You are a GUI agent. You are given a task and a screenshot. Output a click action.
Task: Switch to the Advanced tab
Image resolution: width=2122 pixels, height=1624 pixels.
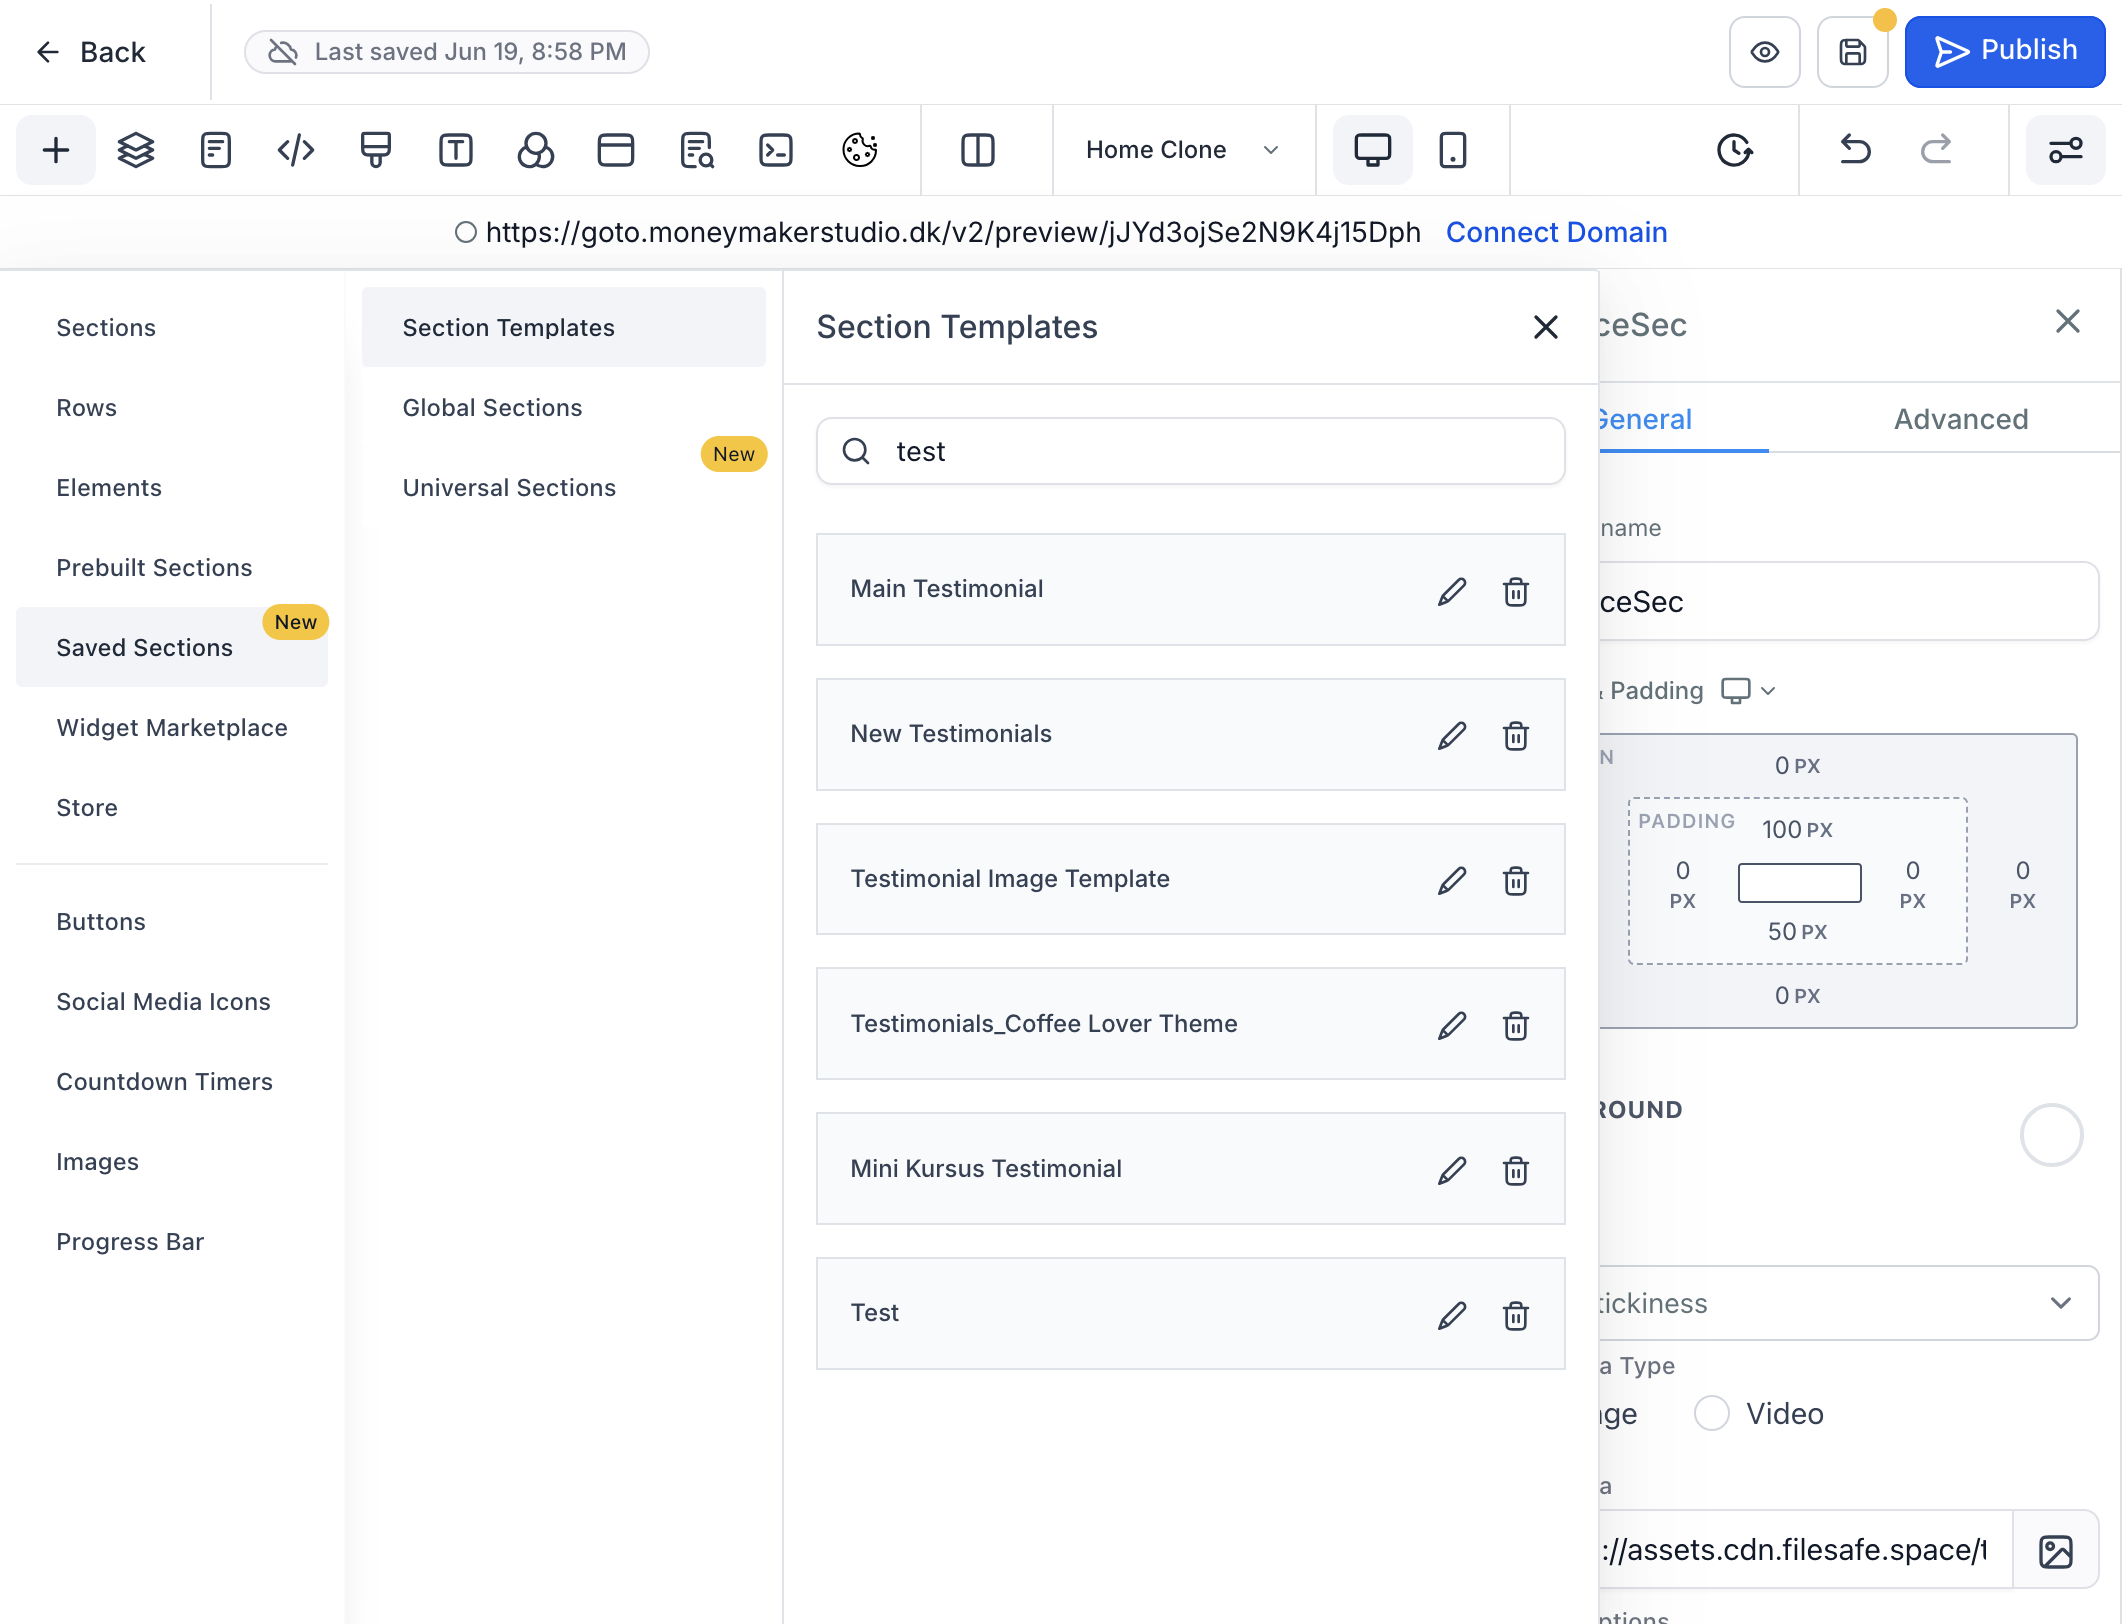(1961, 418)
